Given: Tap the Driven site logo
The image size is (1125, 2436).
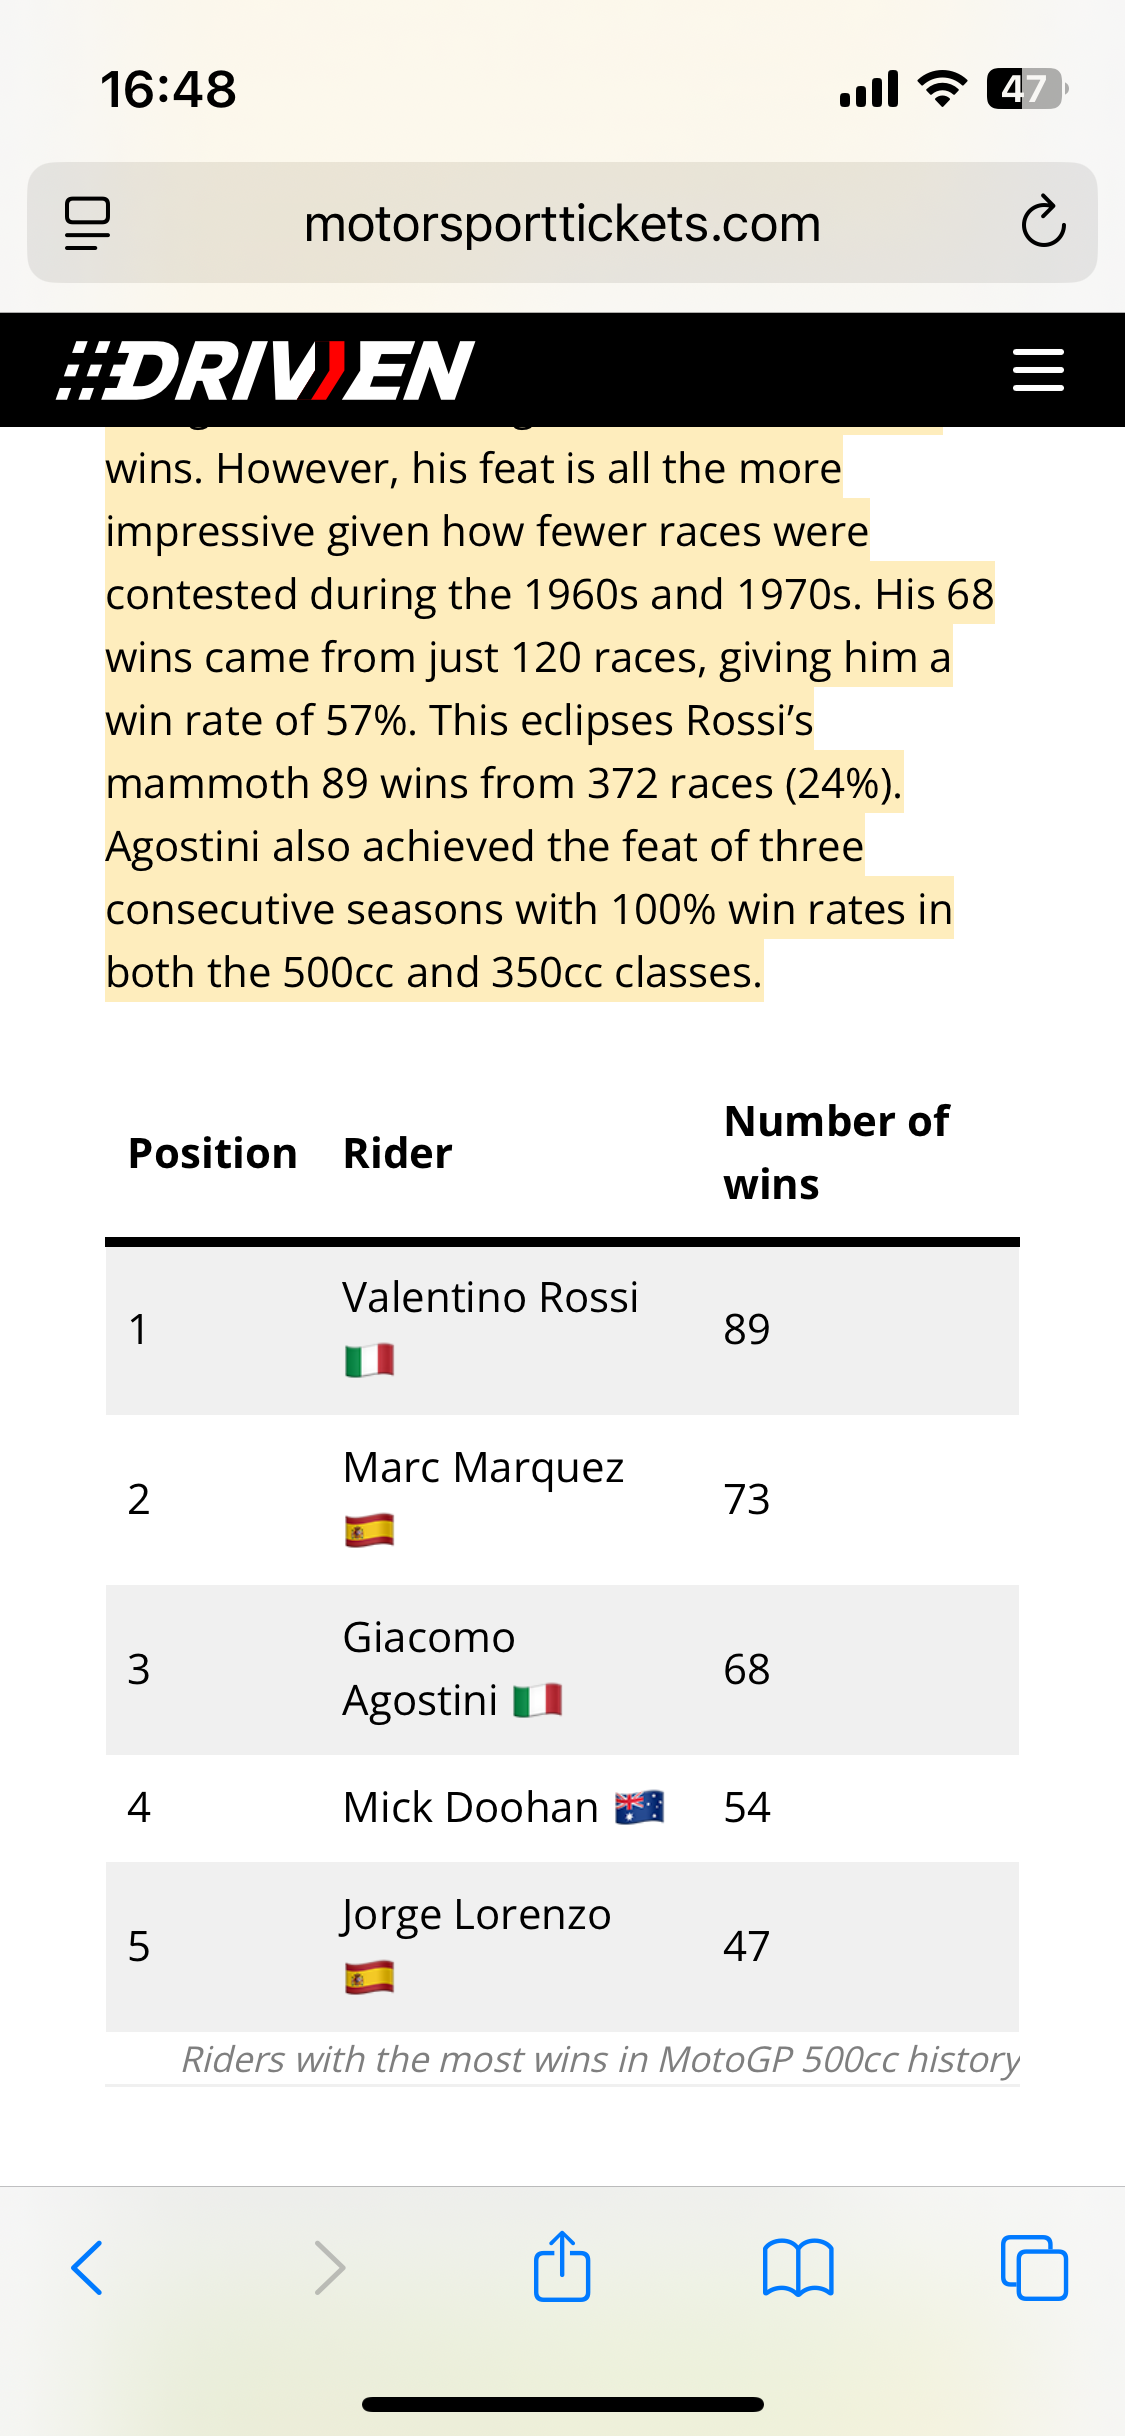Looking at the screenshot, I should click(265, 370).
